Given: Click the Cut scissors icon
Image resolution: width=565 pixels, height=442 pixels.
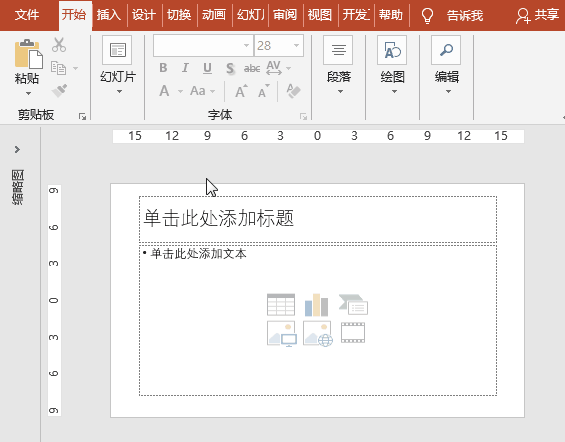Looking at the screenshot, I should 59,45.
